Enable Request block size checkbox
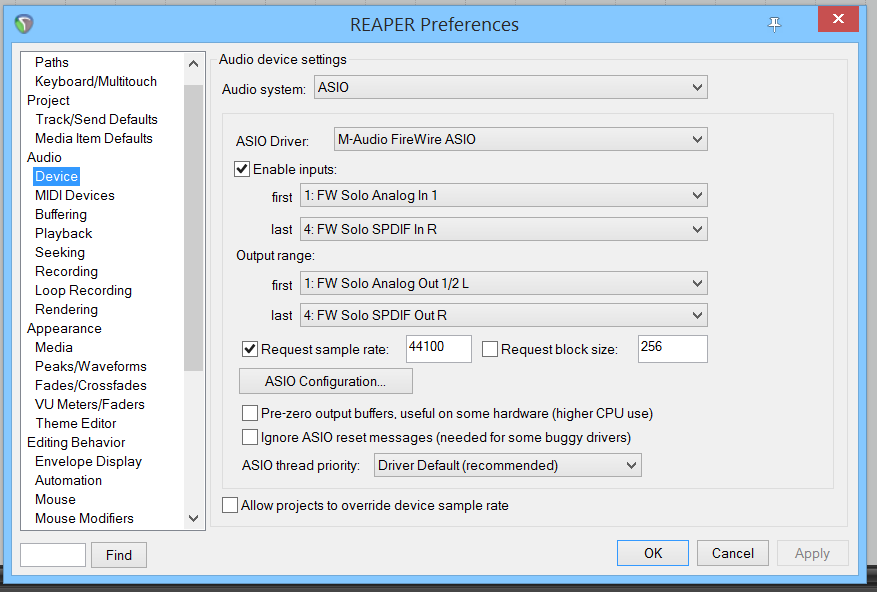Screen dimensions: 877x592 [x=489, y=349]
